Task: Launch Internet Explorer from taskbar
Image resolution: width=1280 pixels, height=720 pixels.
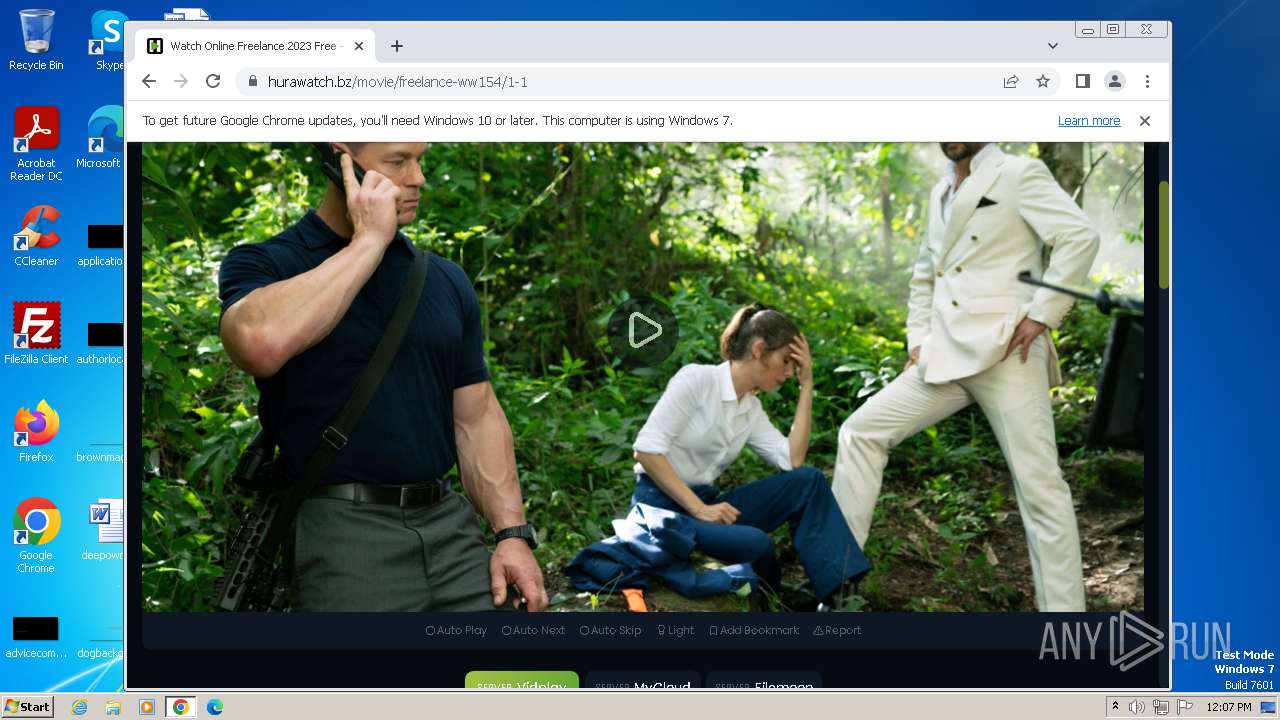Action: (x=80, y=707)
